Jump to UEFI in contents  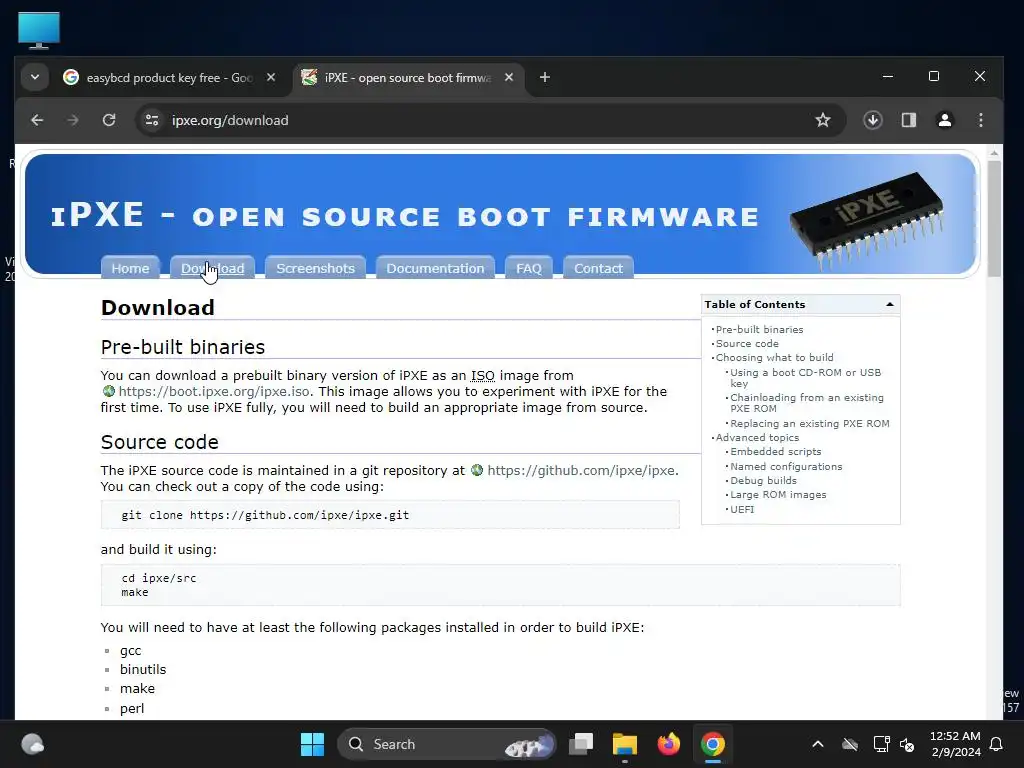[742, 509]
